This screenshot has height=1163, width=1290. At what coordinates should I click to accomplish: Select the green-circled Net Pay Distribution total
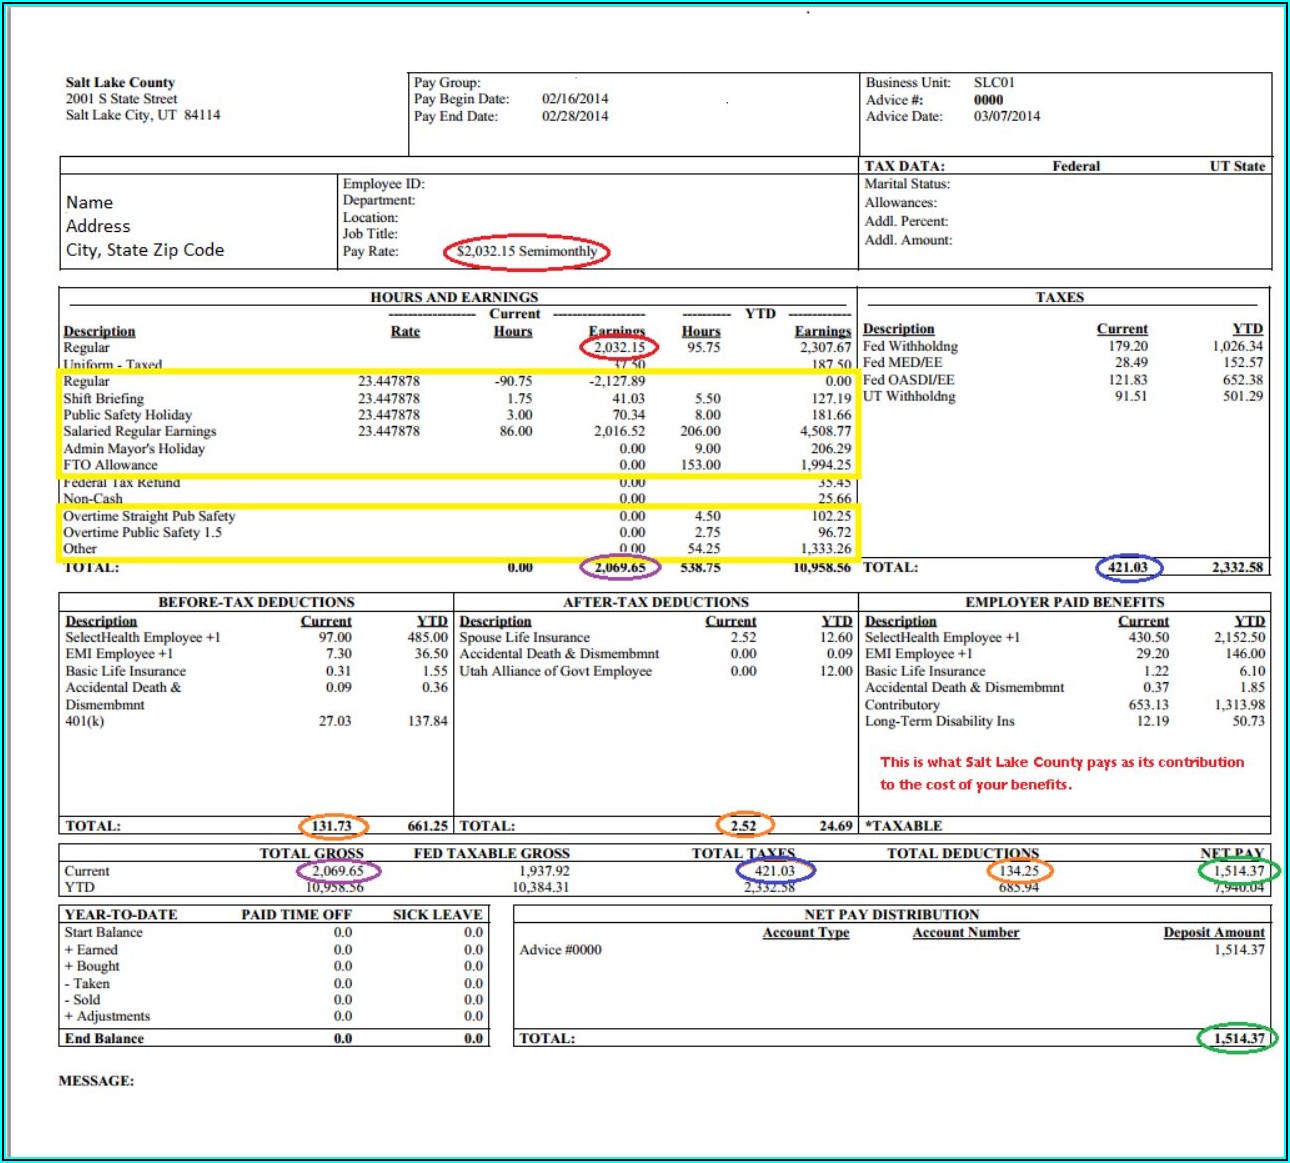1238,1038
